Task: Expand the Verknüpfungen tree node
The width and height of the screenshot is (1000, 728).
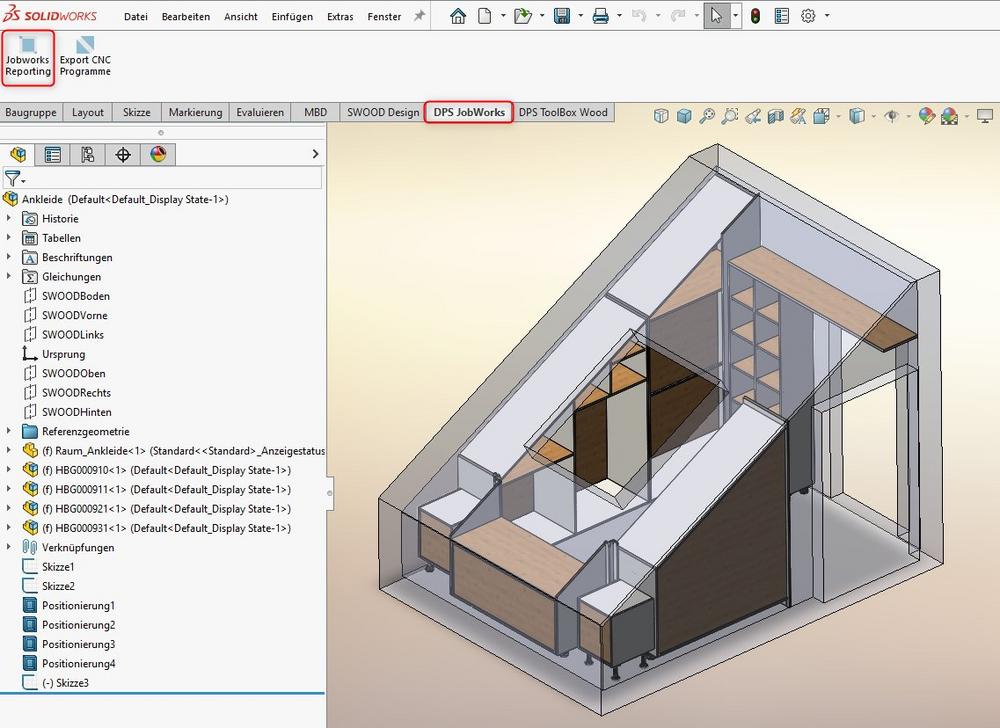Action: [x=9, y=548]
